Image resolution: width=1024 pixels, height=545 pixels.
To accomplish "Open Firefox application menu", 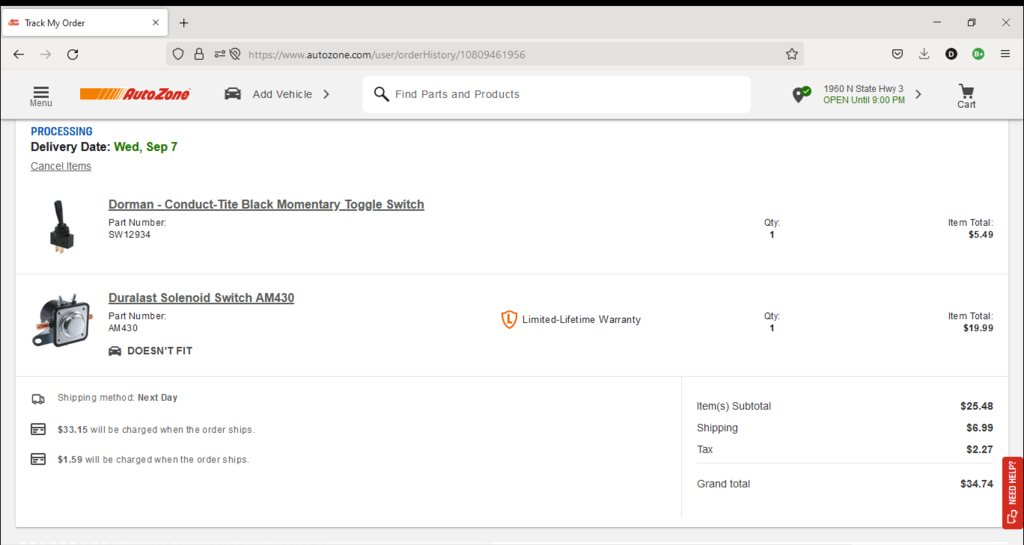I will tap(1004, 54).
